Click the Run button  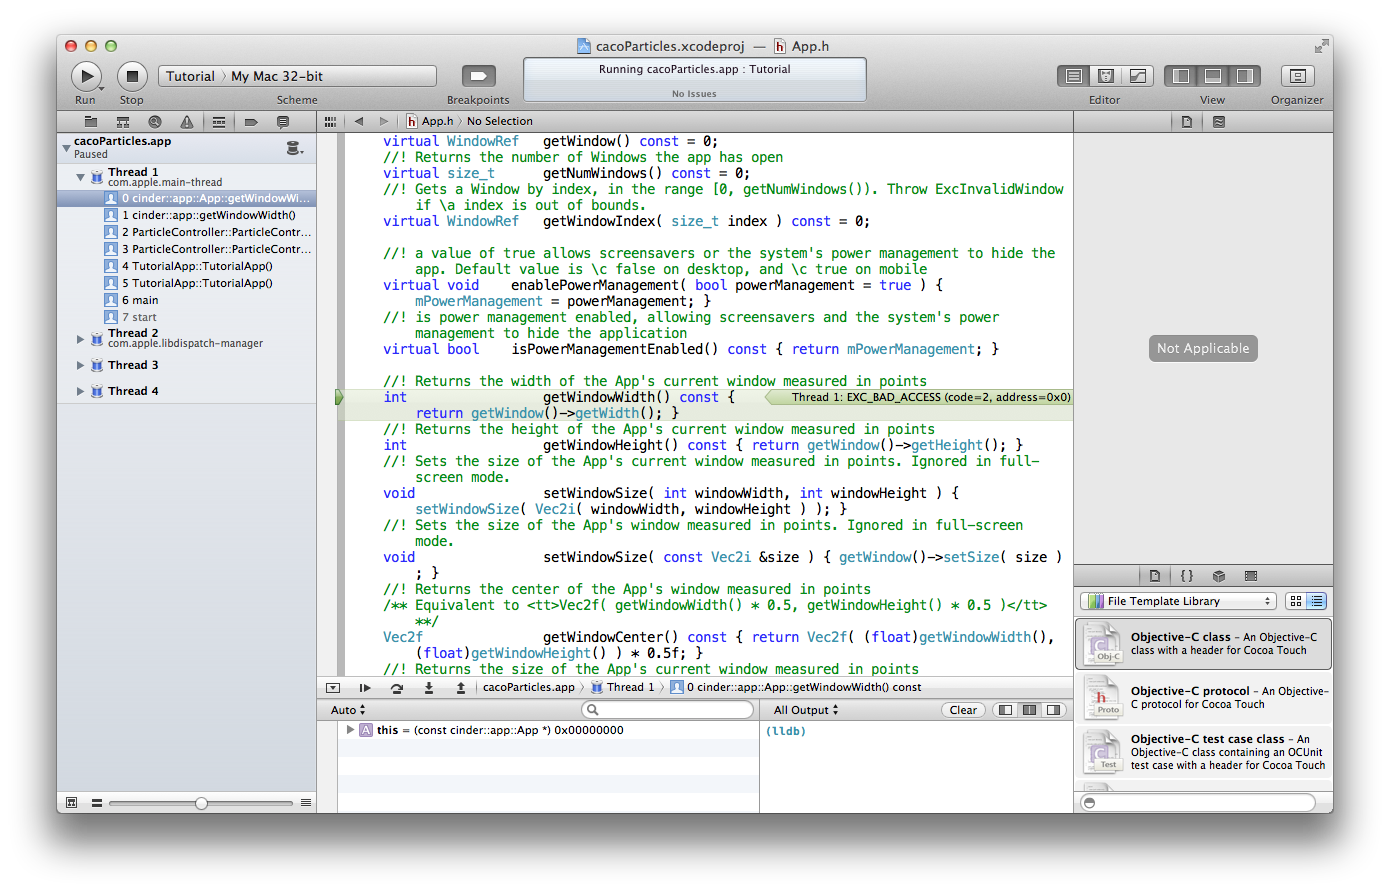pos(86,76)
